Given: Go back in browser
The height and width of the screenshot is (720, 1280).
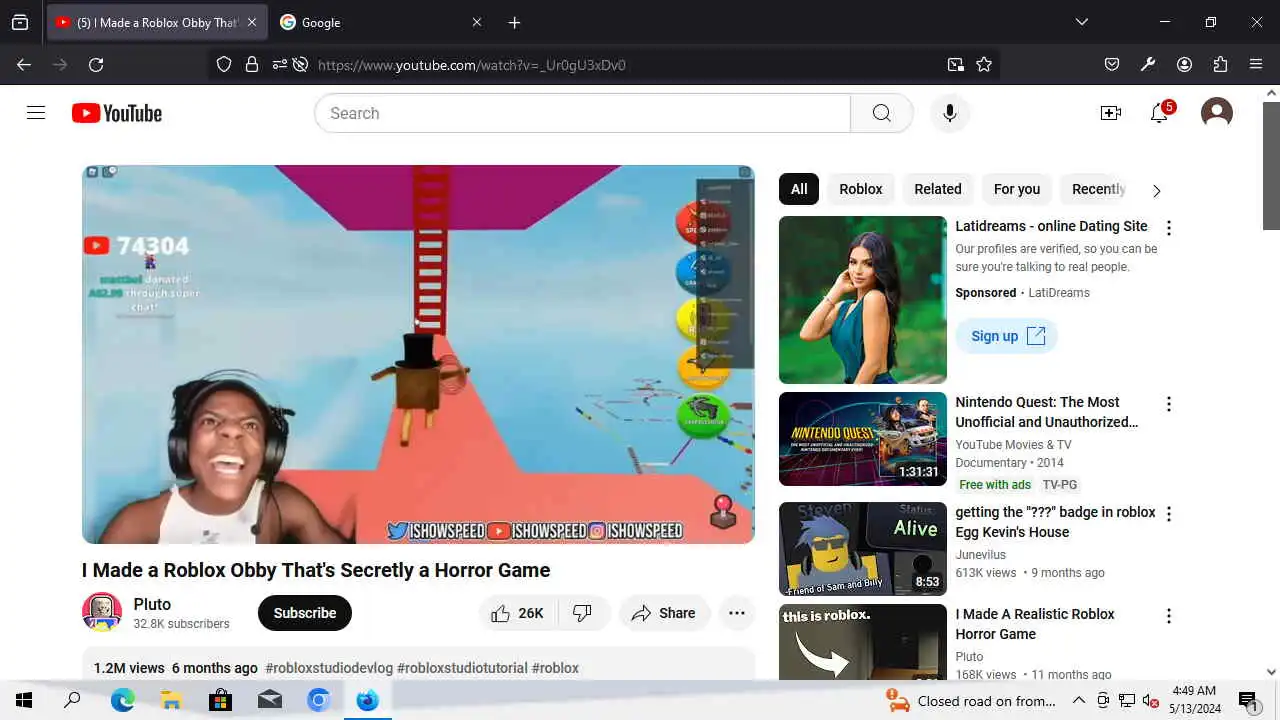Looking at the screenshot, I should click(x=24, y=64).
